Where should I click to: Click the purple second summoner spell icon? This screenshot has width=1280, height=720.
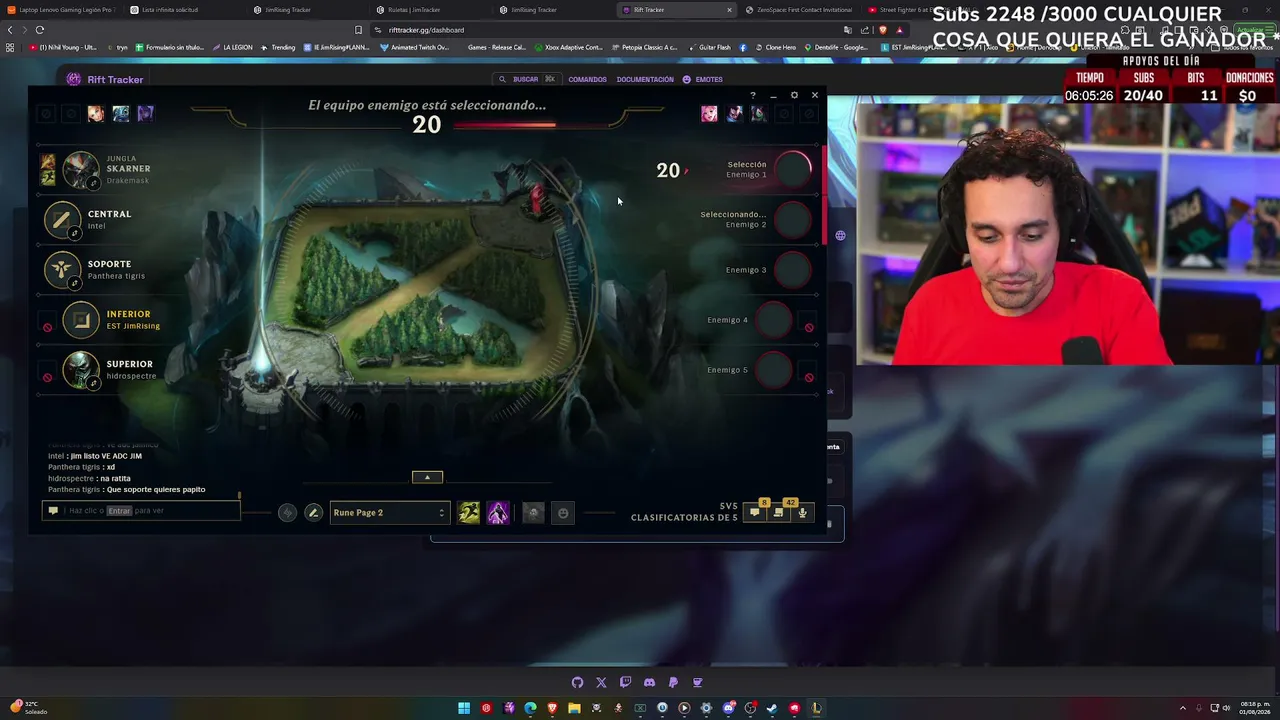pyautogui.click(x=498, y=513)
